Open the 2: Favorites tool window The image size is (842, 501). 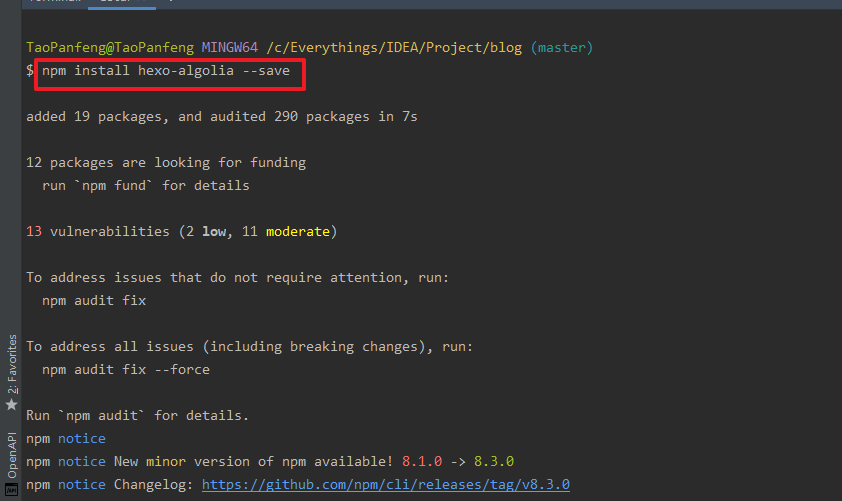click(x=11, y=372)
